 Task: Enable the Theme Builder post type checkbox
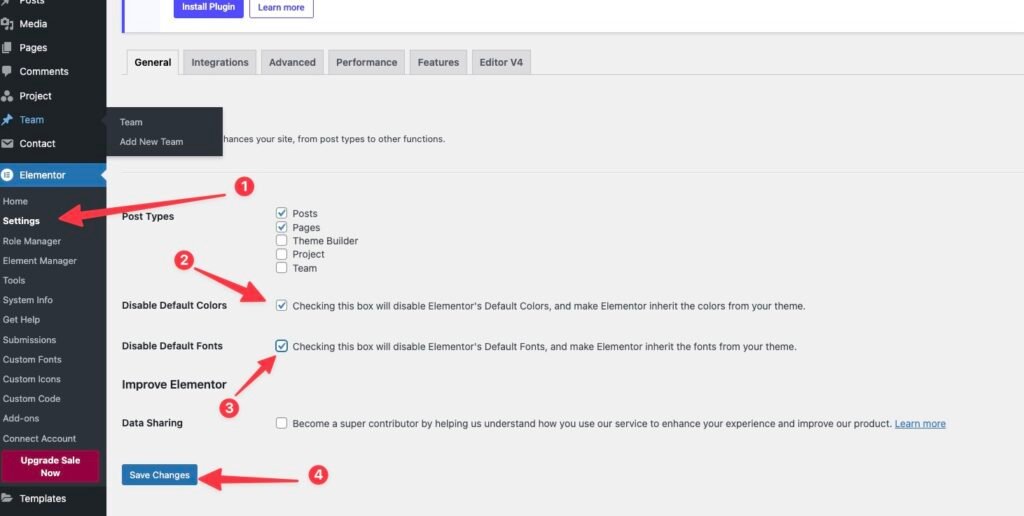(x=282, y=241)
